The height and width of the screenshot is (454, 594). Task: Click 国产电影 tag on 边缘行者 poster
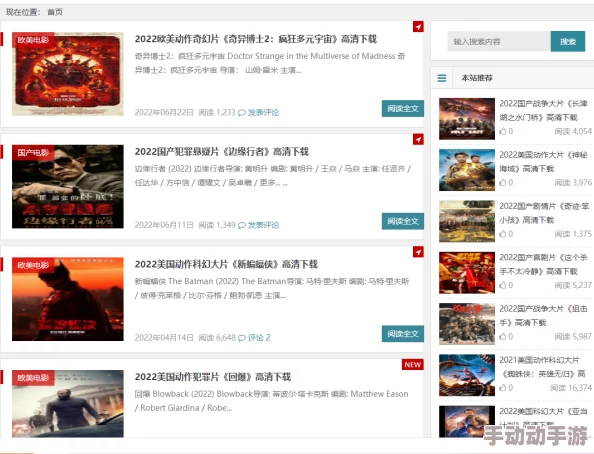(33, 152)
